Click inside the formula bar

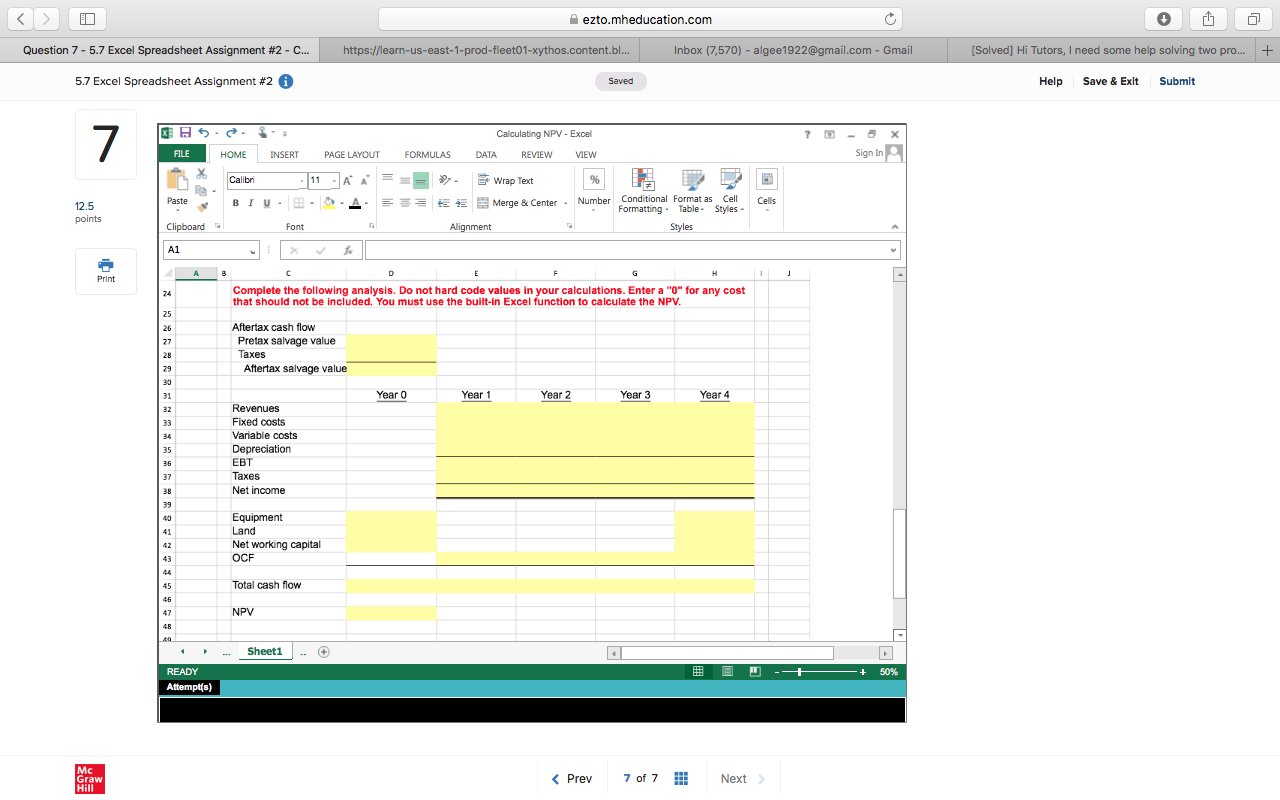(600, 249)
